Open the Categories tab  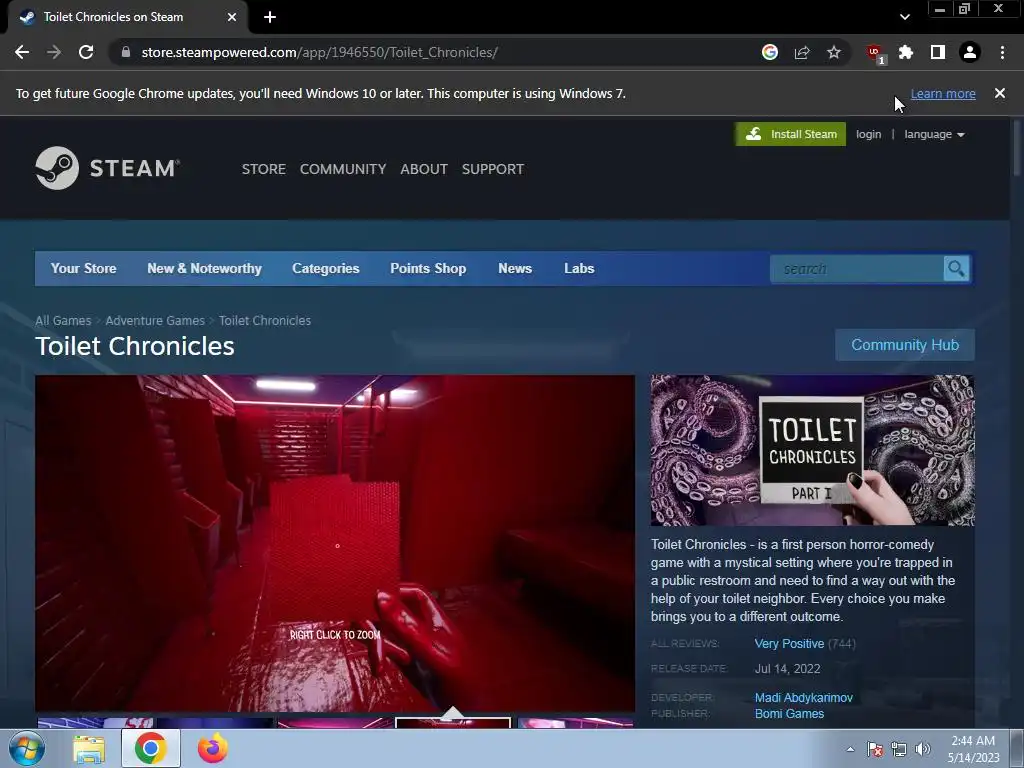[x=326, y=268]
